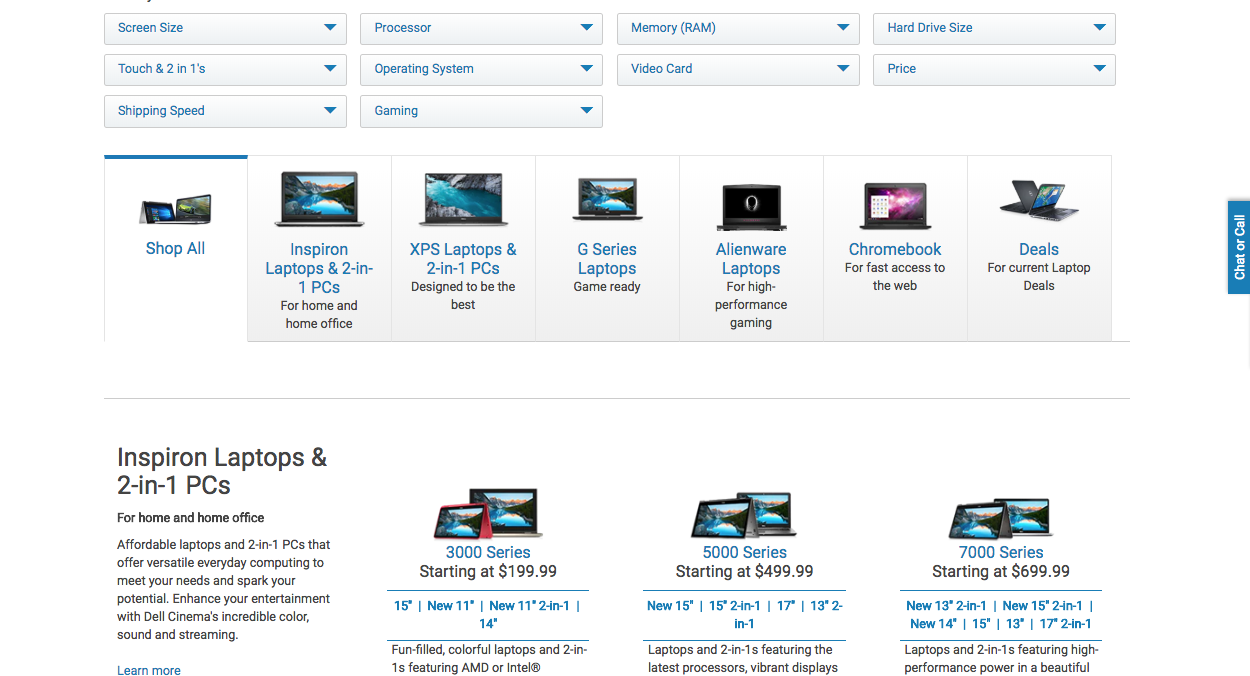Select New 15" 2-in-1 under 7000 Series

1043,605
